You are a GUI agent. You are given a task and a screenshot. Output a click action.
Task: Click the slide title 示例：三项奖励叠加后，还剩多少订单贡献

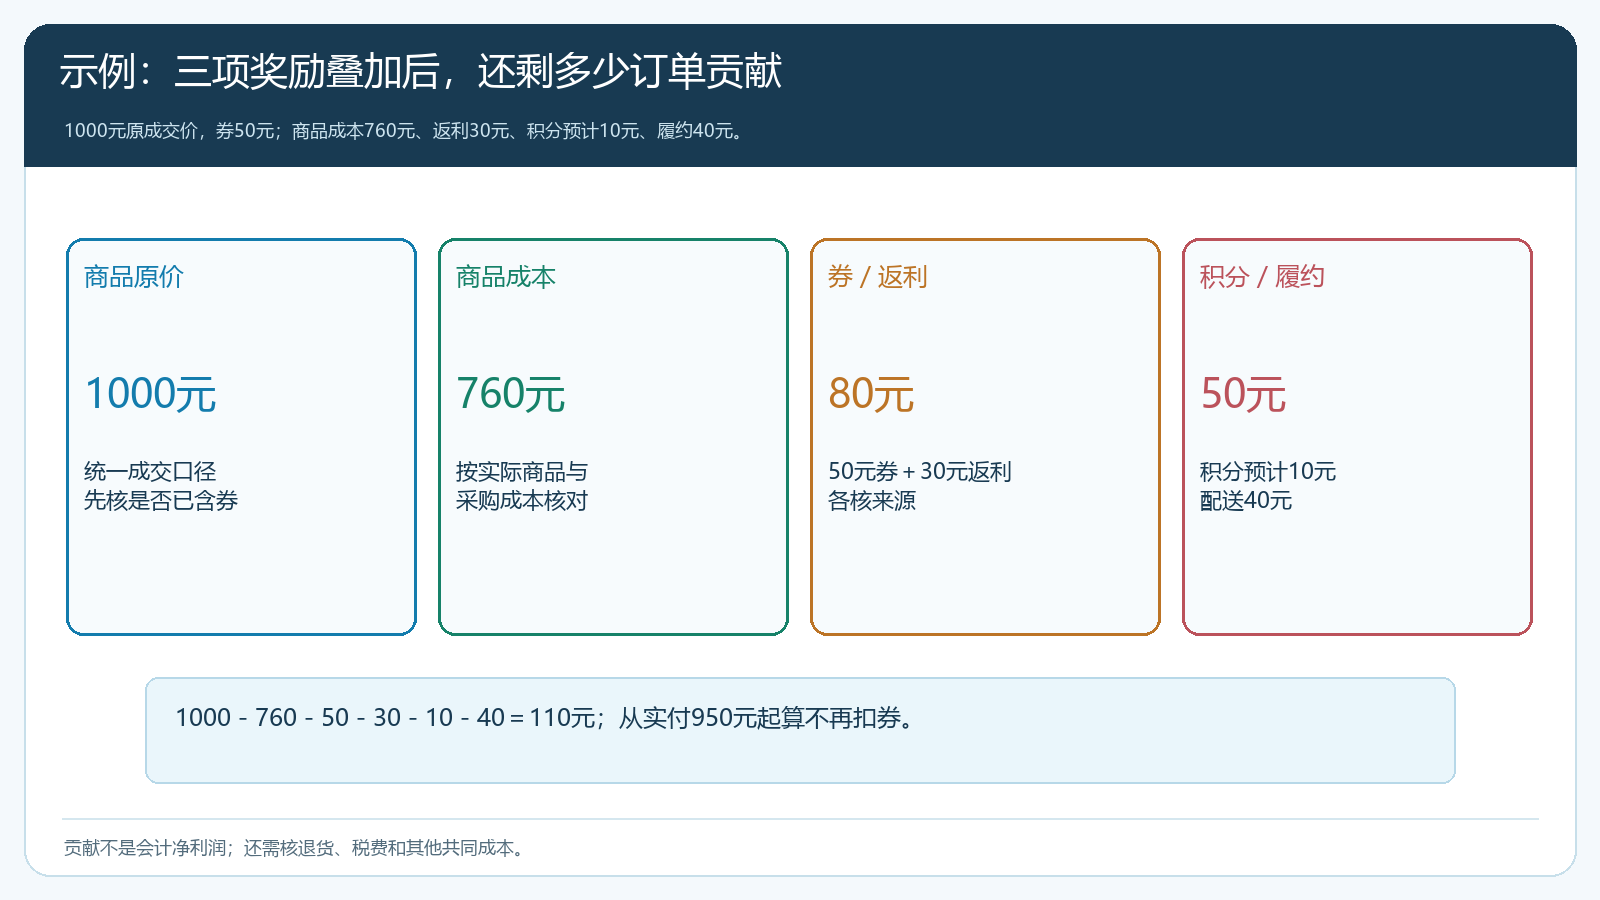tap(420, 72)
